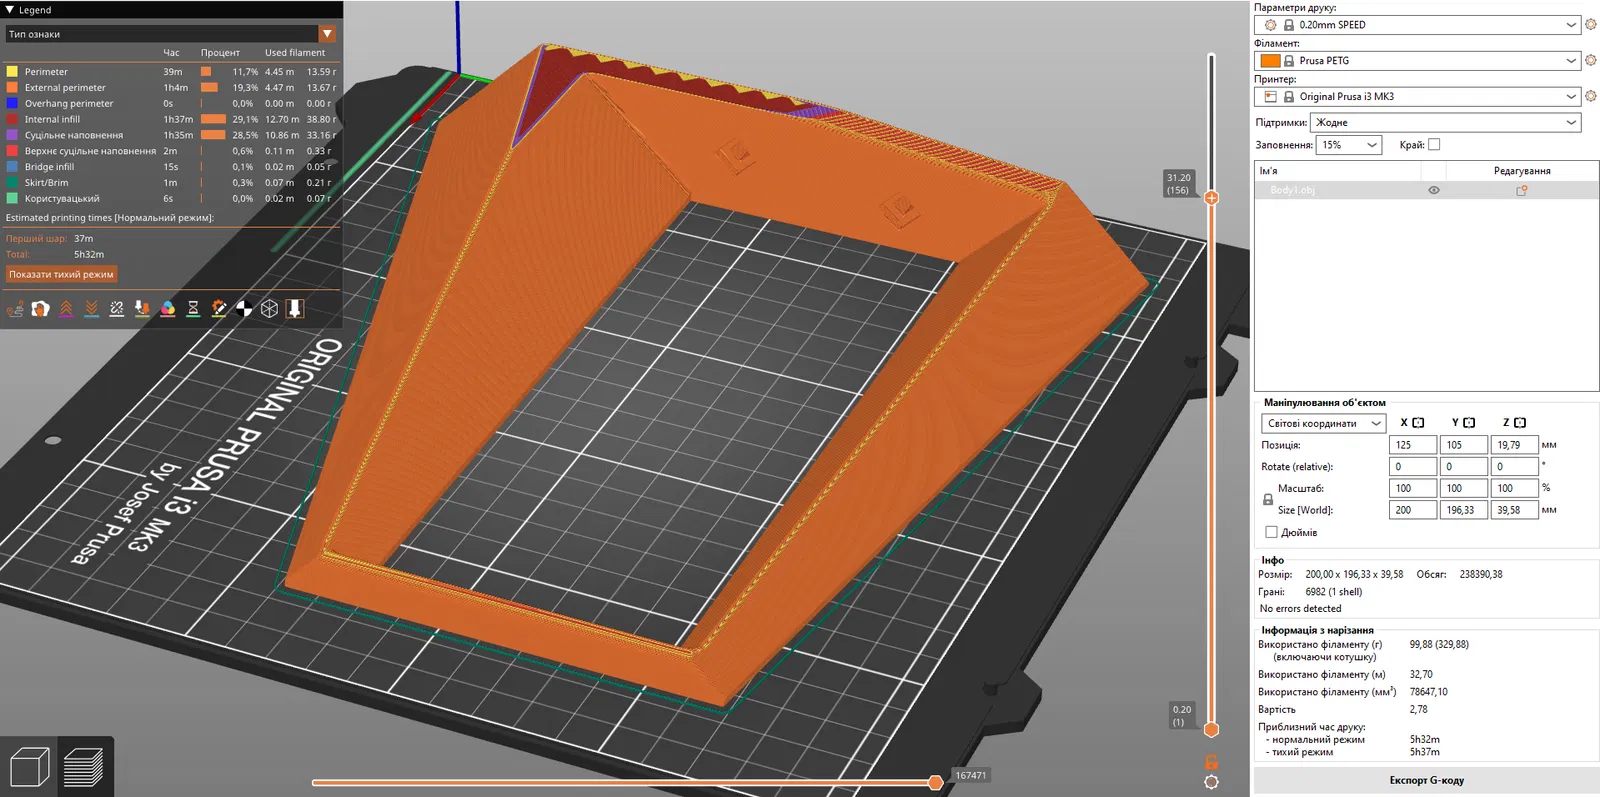The image size is (1600, 797).
Task: Toggle Perimeter yellow feature visibility
Action: 12,72
